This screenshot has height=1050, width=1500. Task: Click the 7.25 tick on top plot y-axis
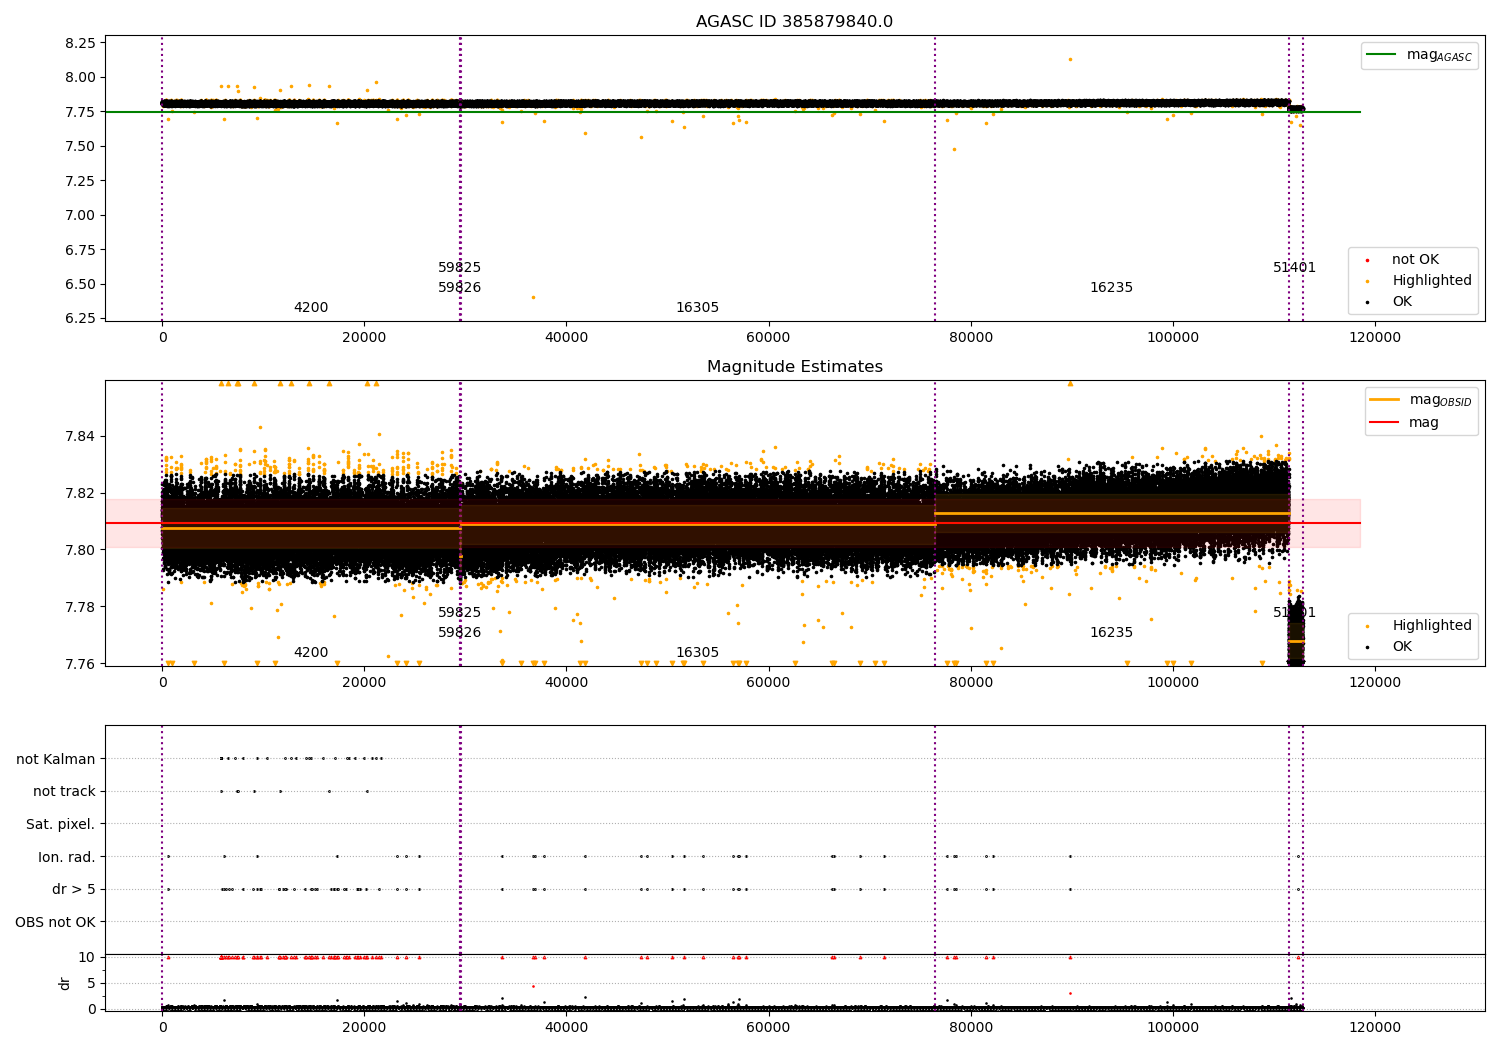click(79, 181)
